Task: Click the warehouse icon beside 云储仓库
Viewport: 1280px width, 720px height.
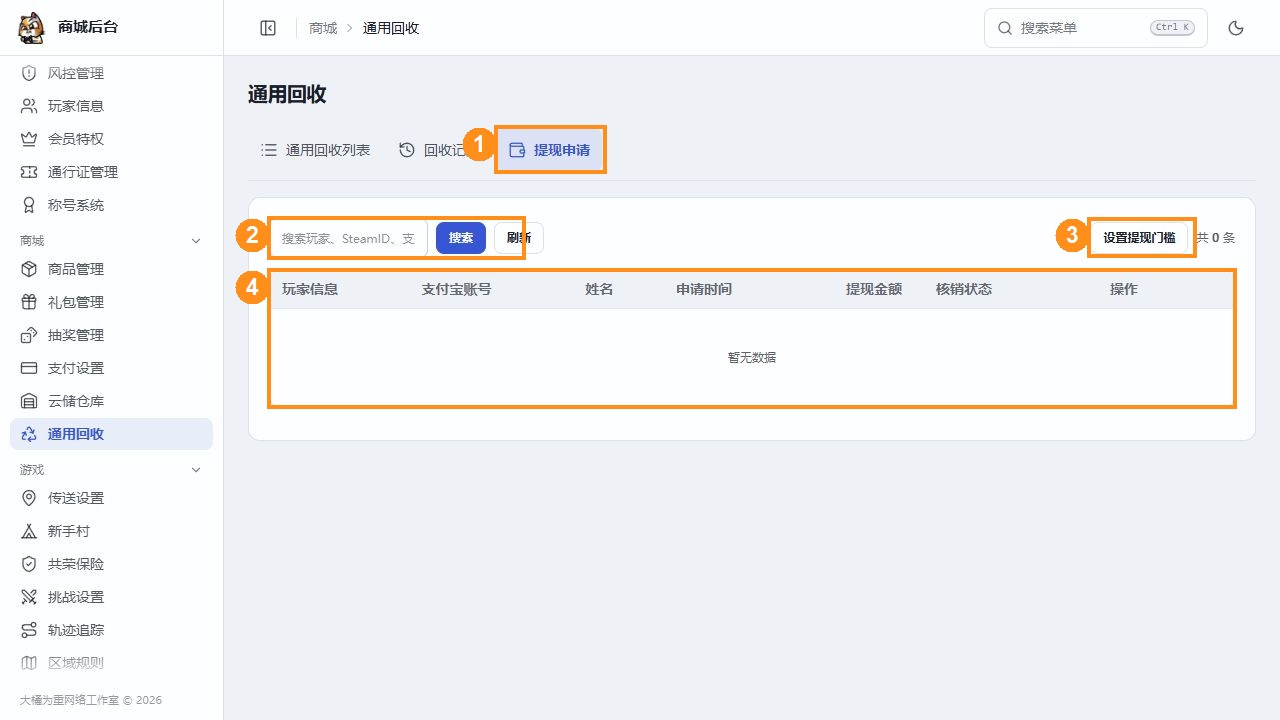Action: coord(29,401)
